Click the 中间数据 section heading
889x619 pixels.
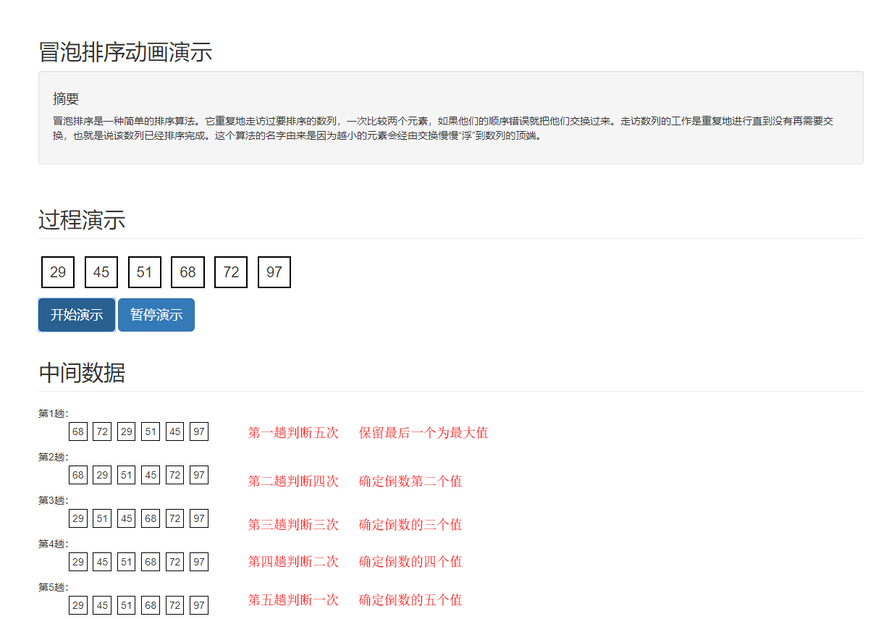click(82, 373)
